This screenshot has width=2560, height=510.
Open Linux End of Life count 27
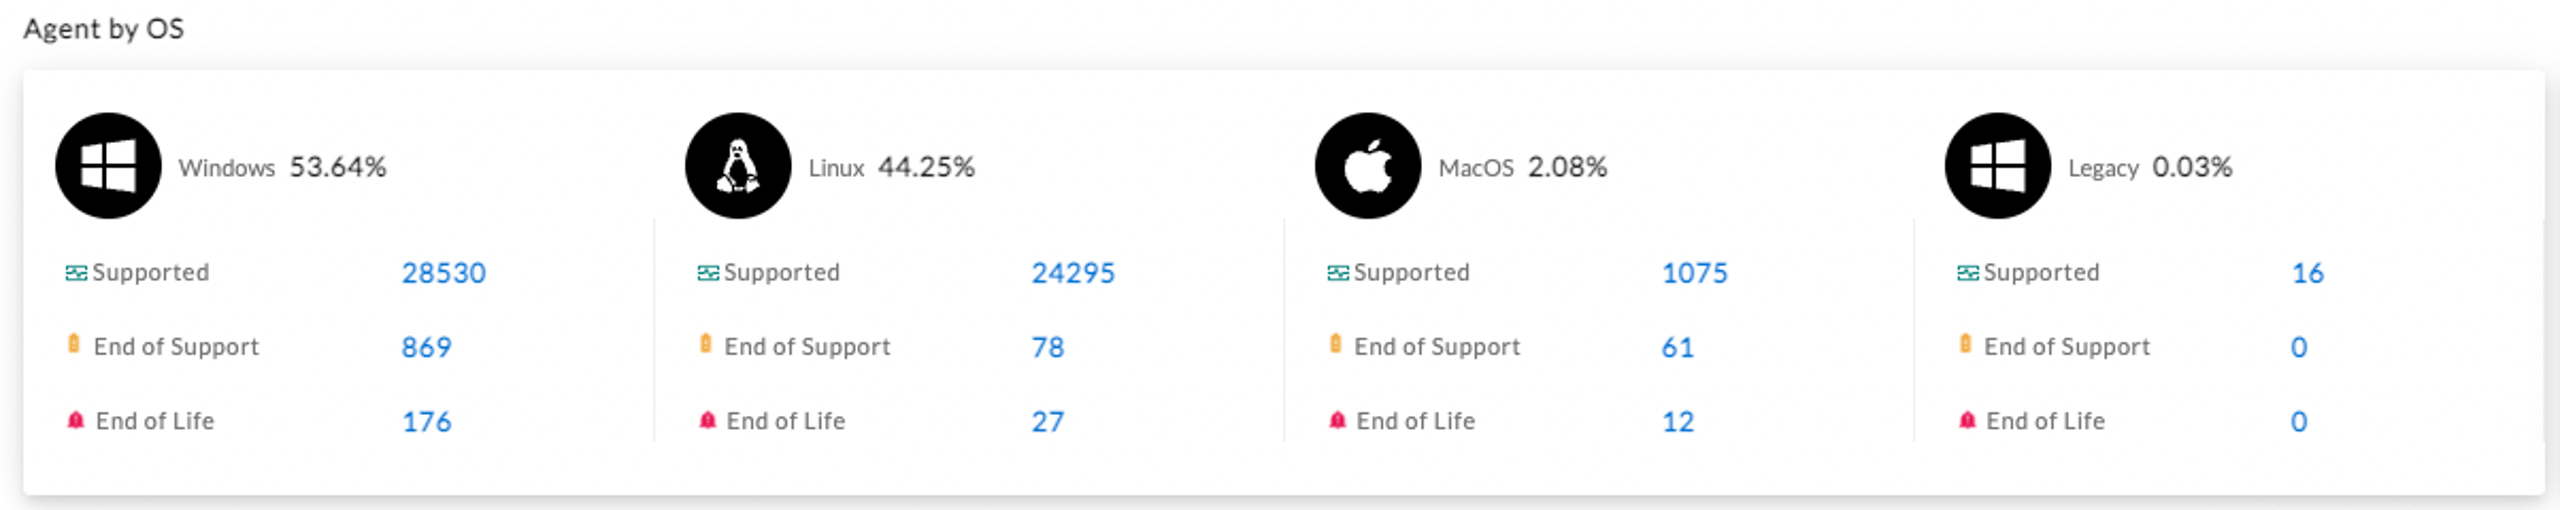(1048, 422)
